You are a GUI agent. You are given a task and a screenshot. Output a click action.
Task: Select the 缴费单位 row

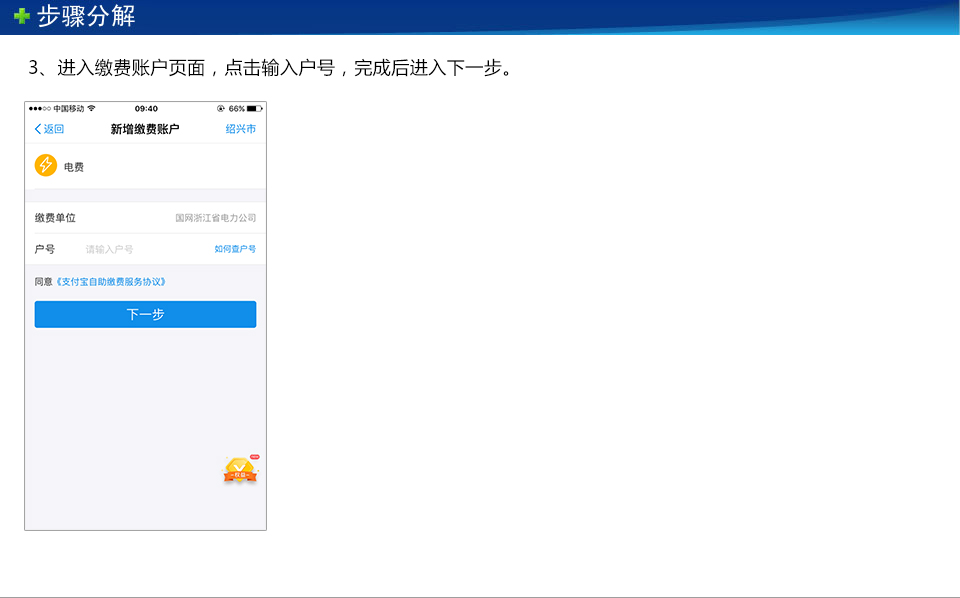tap(146, 218)
